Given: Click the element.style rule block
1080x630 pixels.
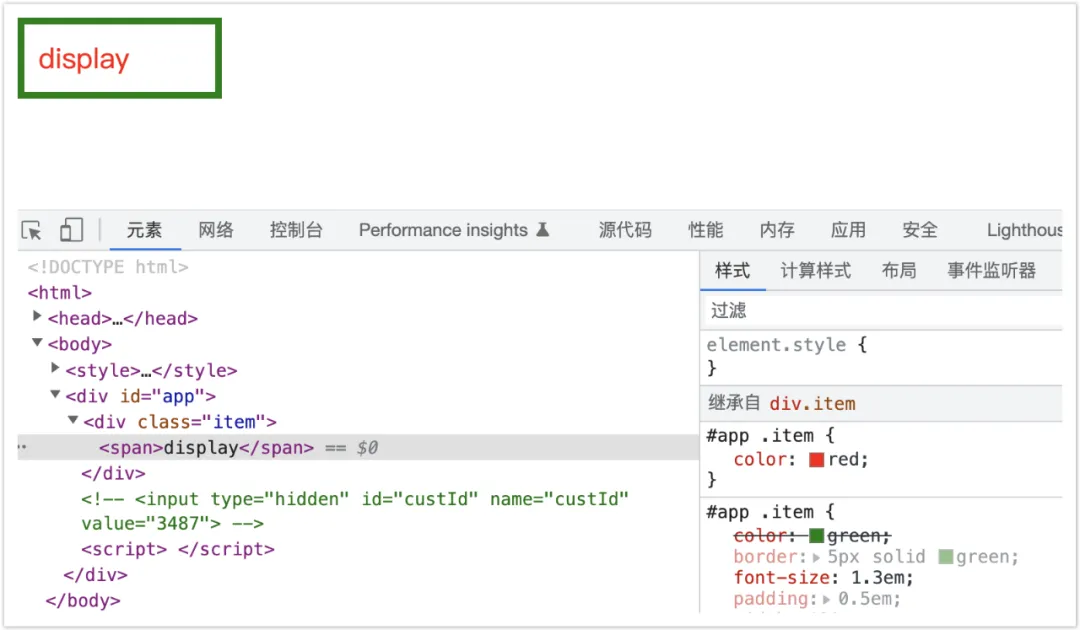Looking at the screenshot, I should click(882, 356).
